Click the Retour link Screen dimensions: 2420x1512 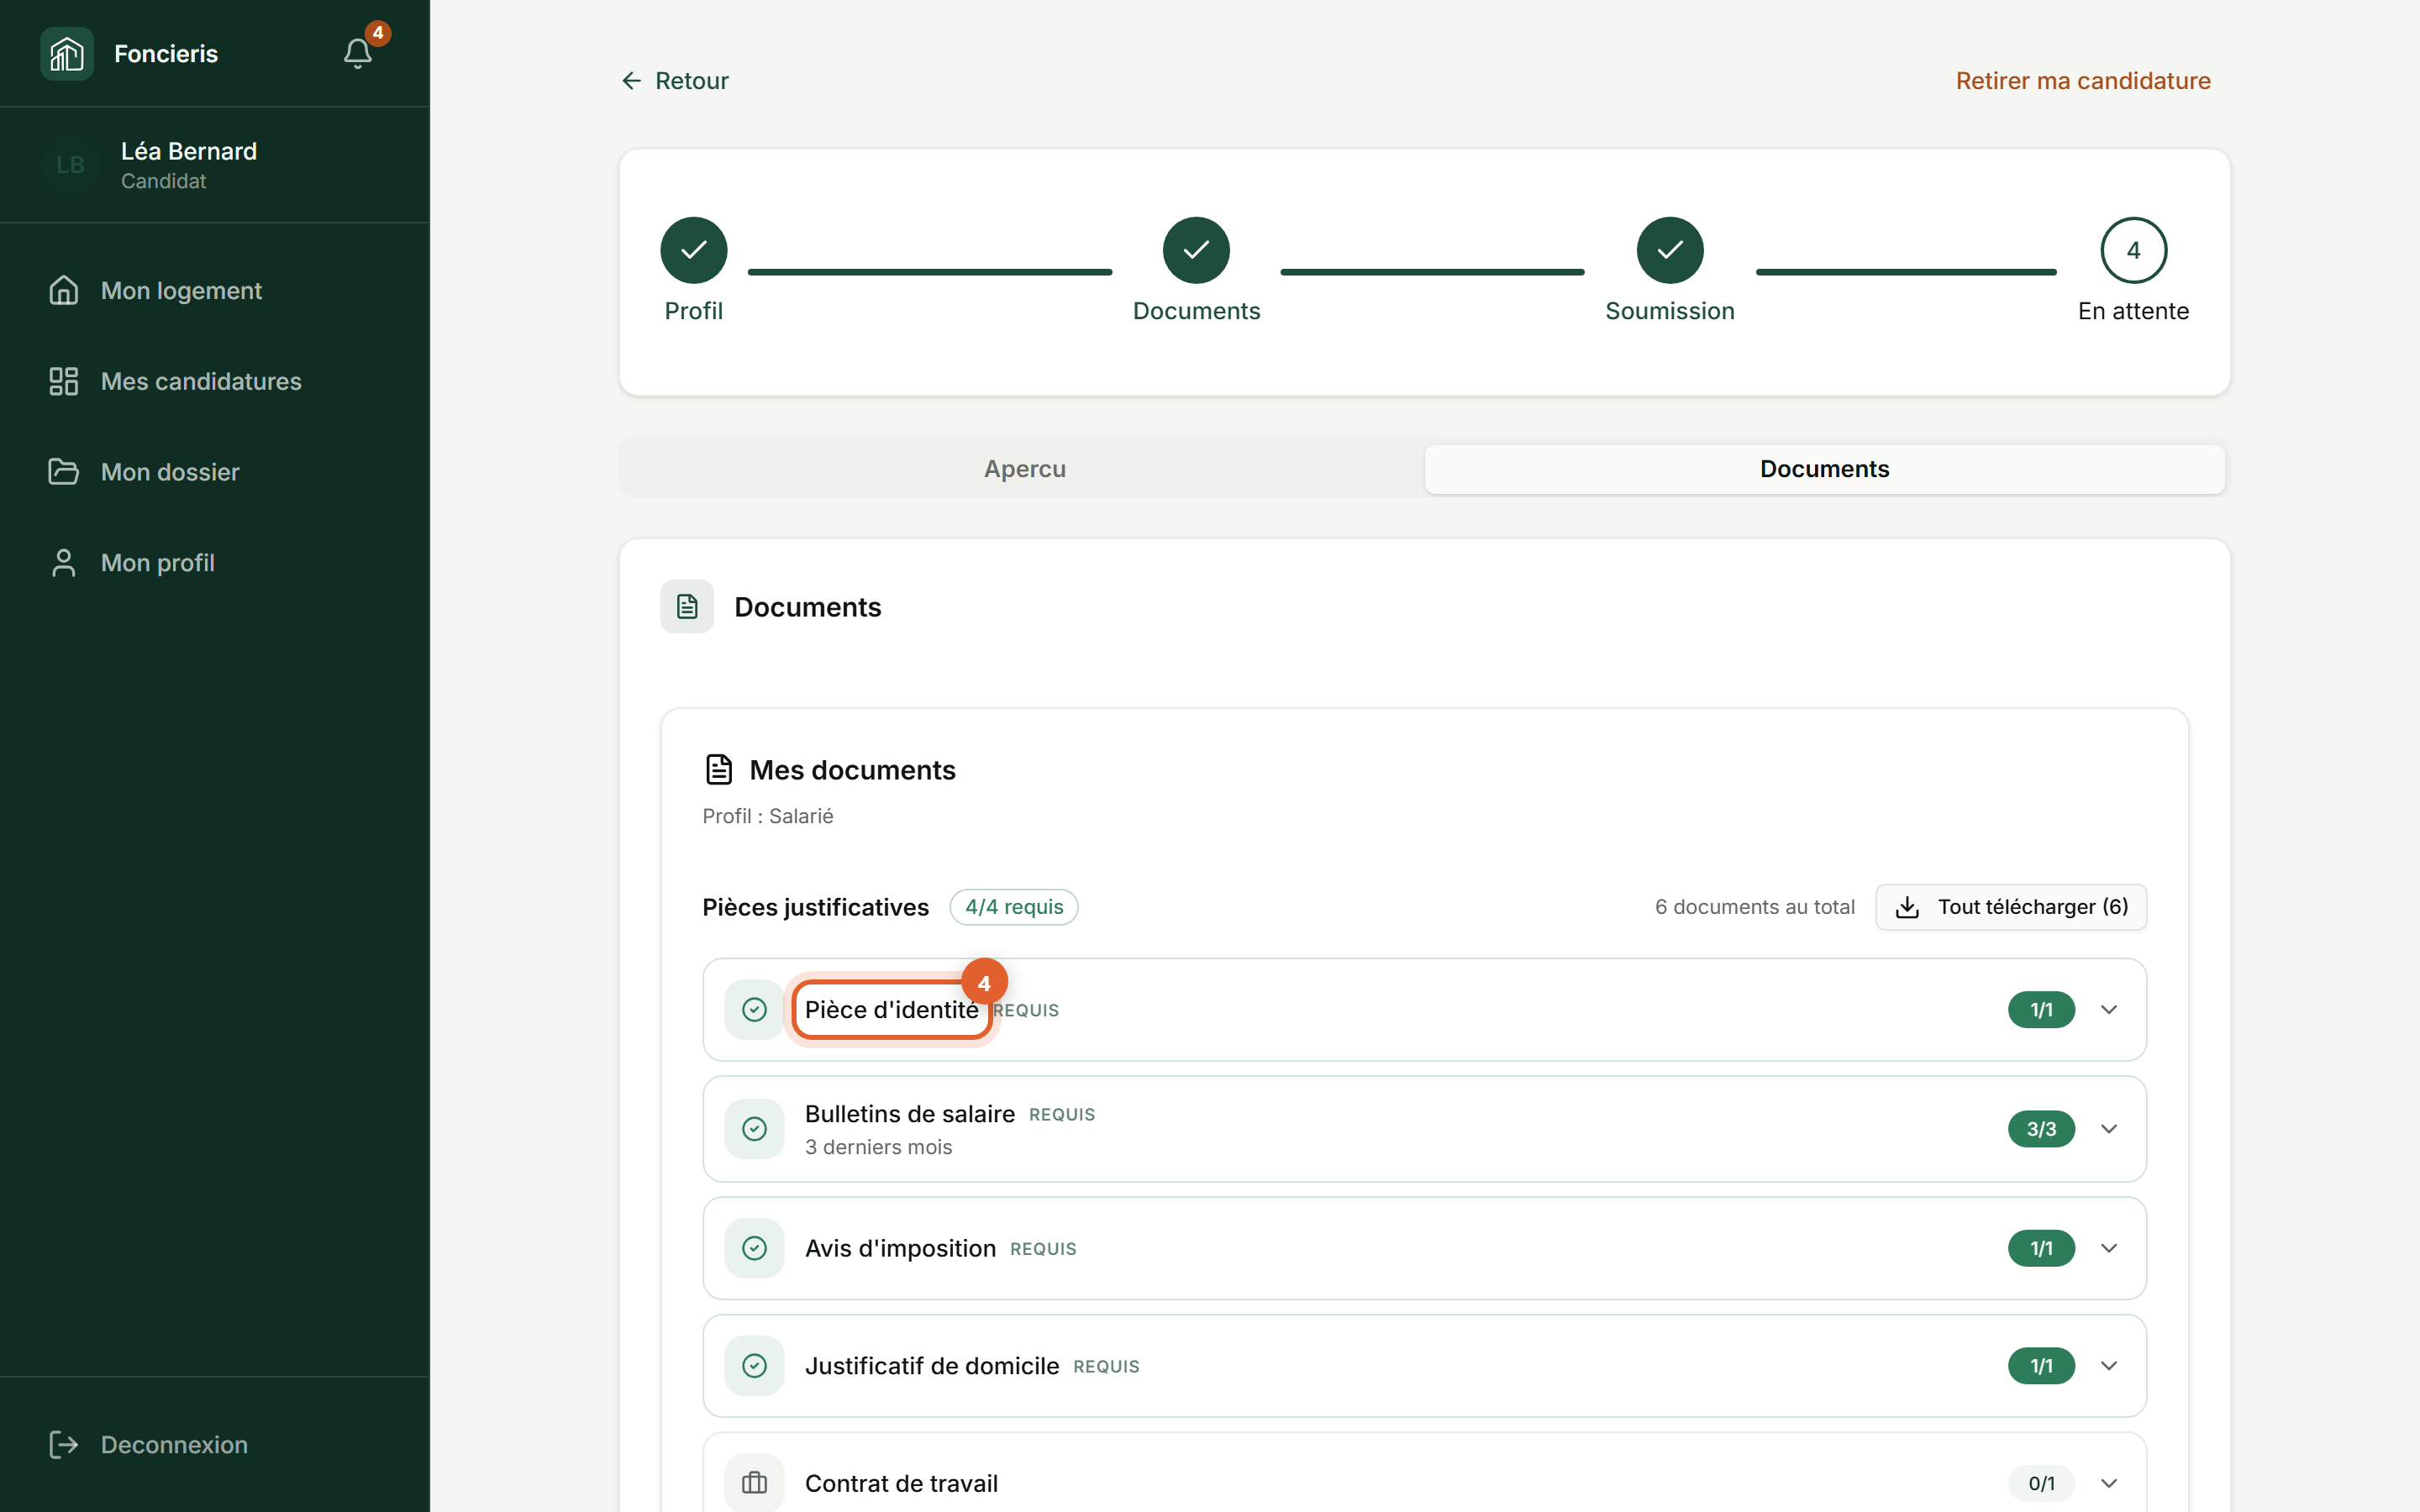coord(675,81)
